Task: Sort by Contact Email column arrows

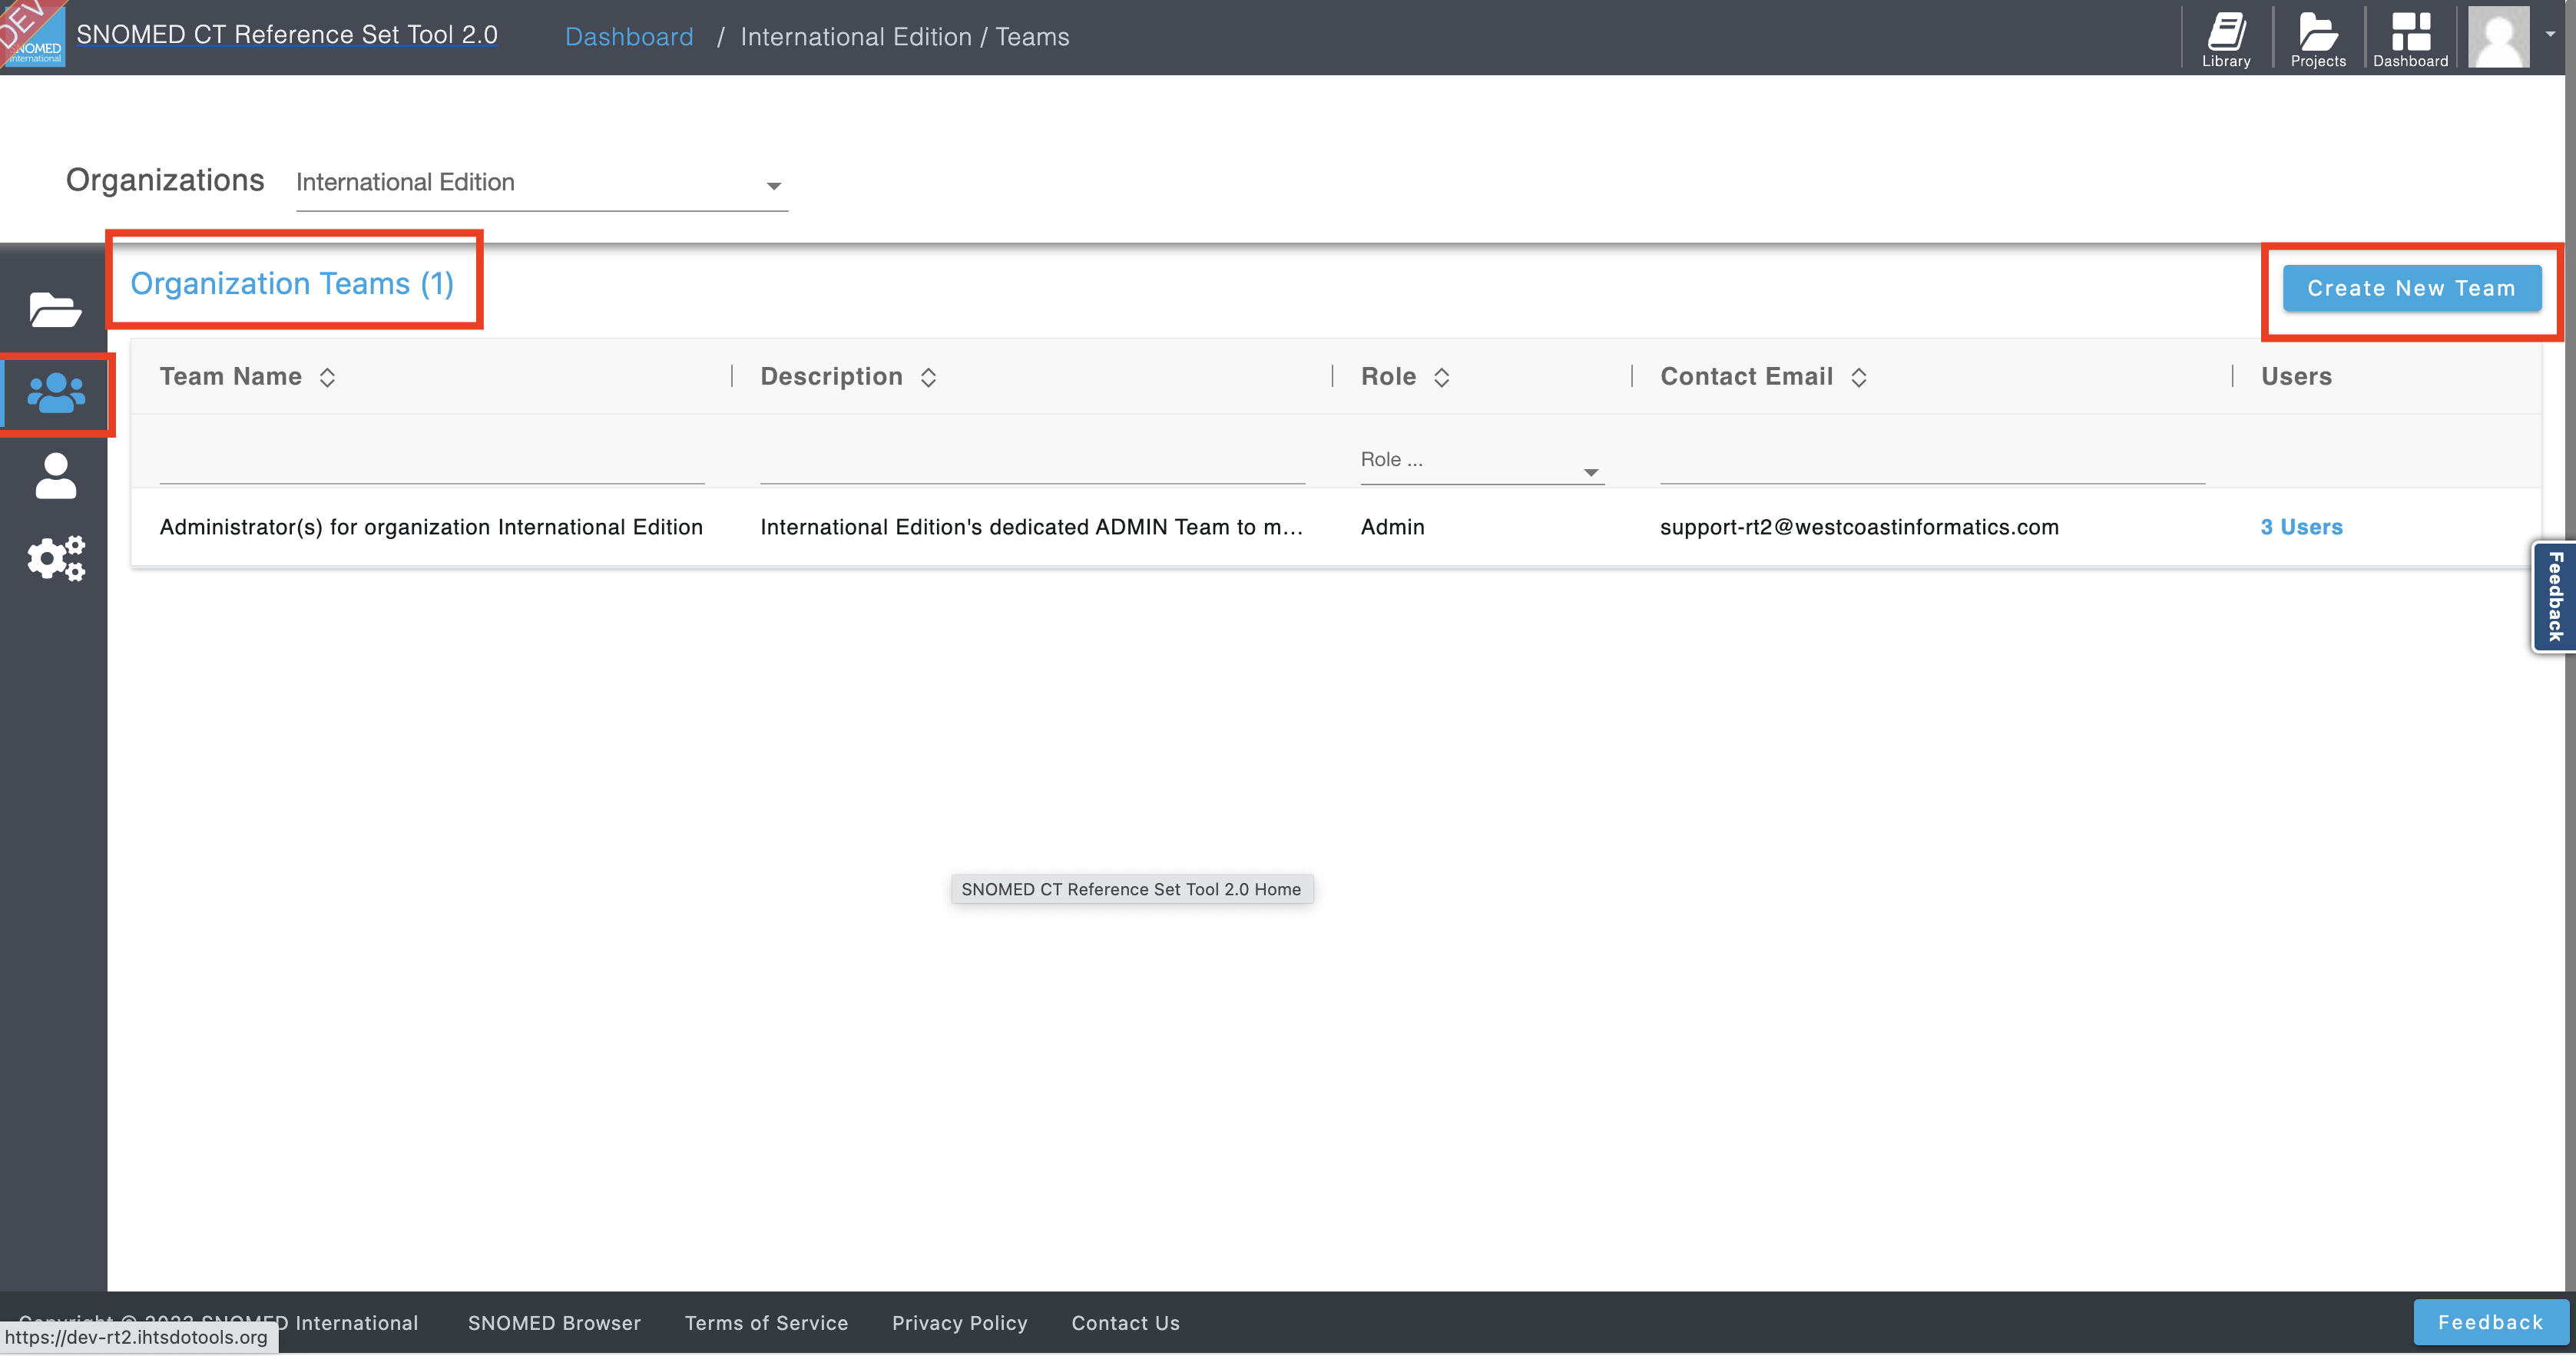Action: (1858, 377)
